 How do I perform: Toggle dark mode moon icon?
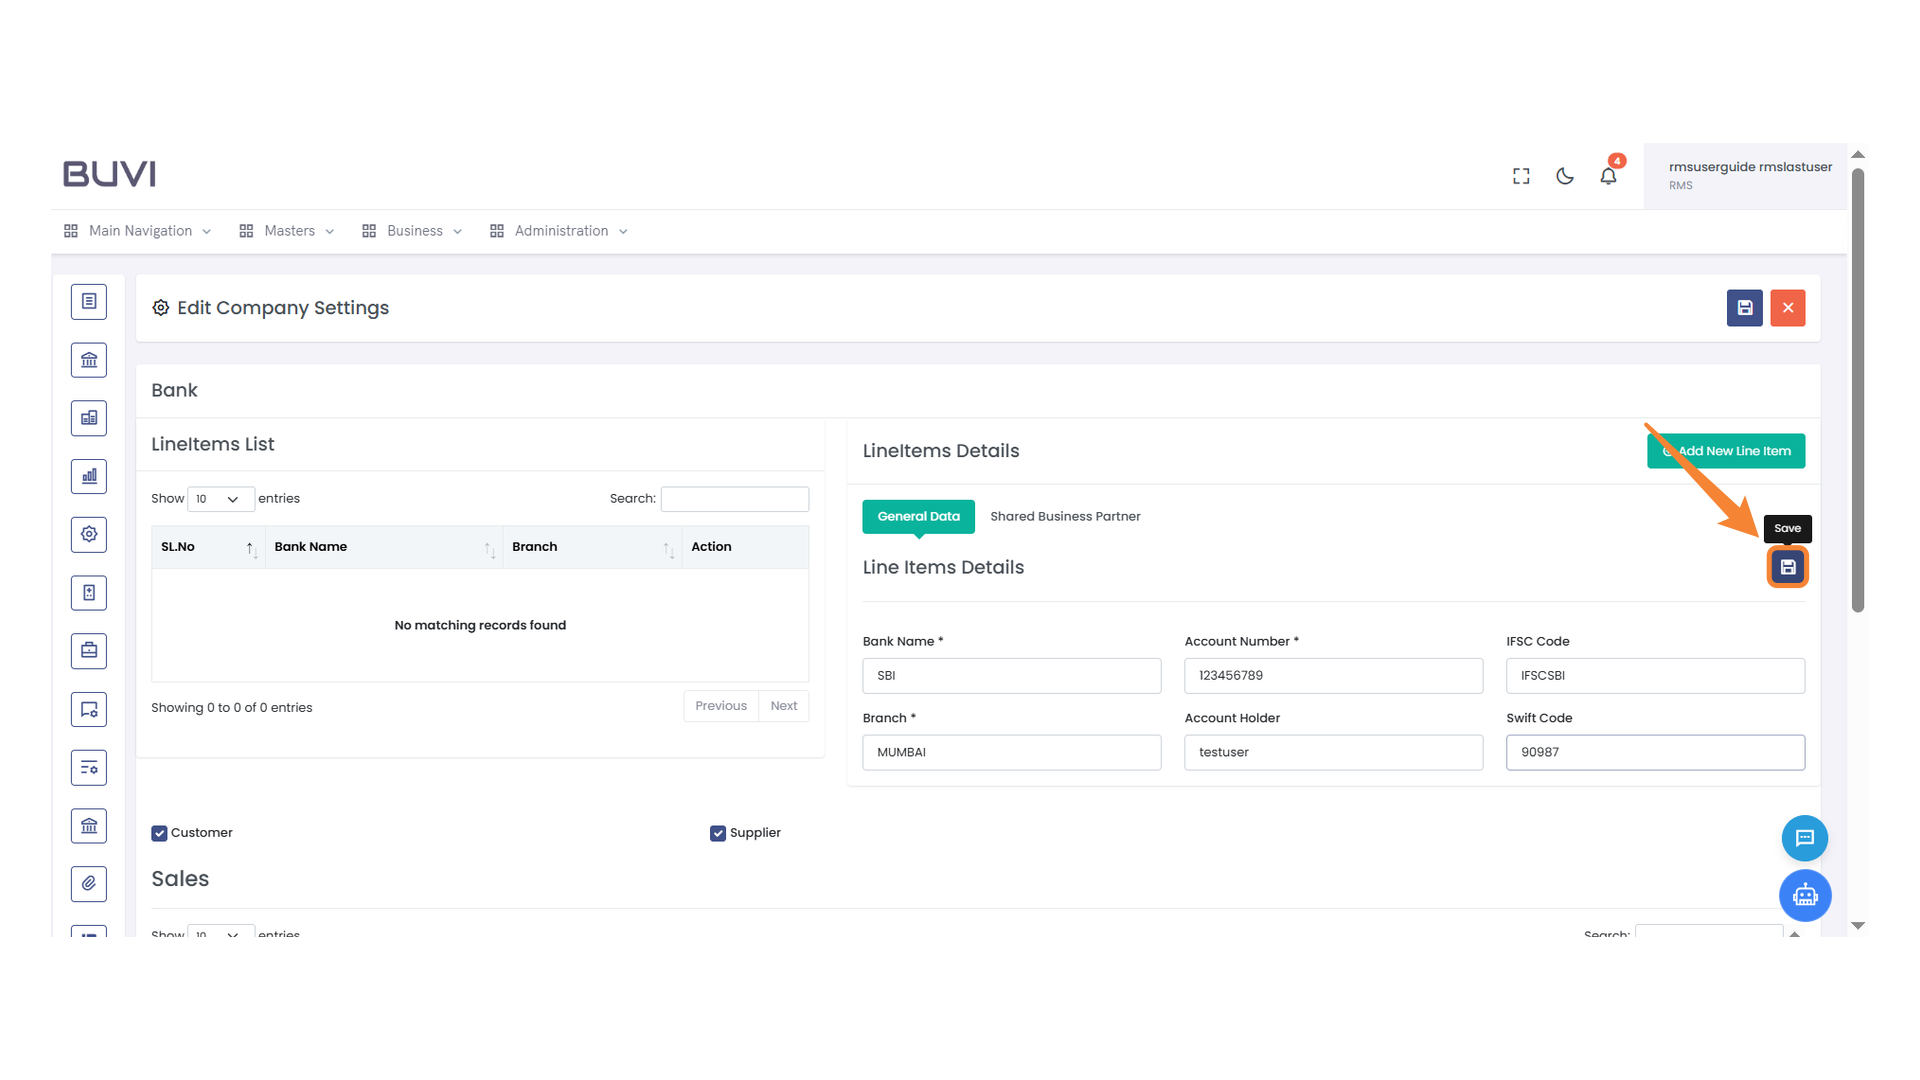coord(1565,176)
